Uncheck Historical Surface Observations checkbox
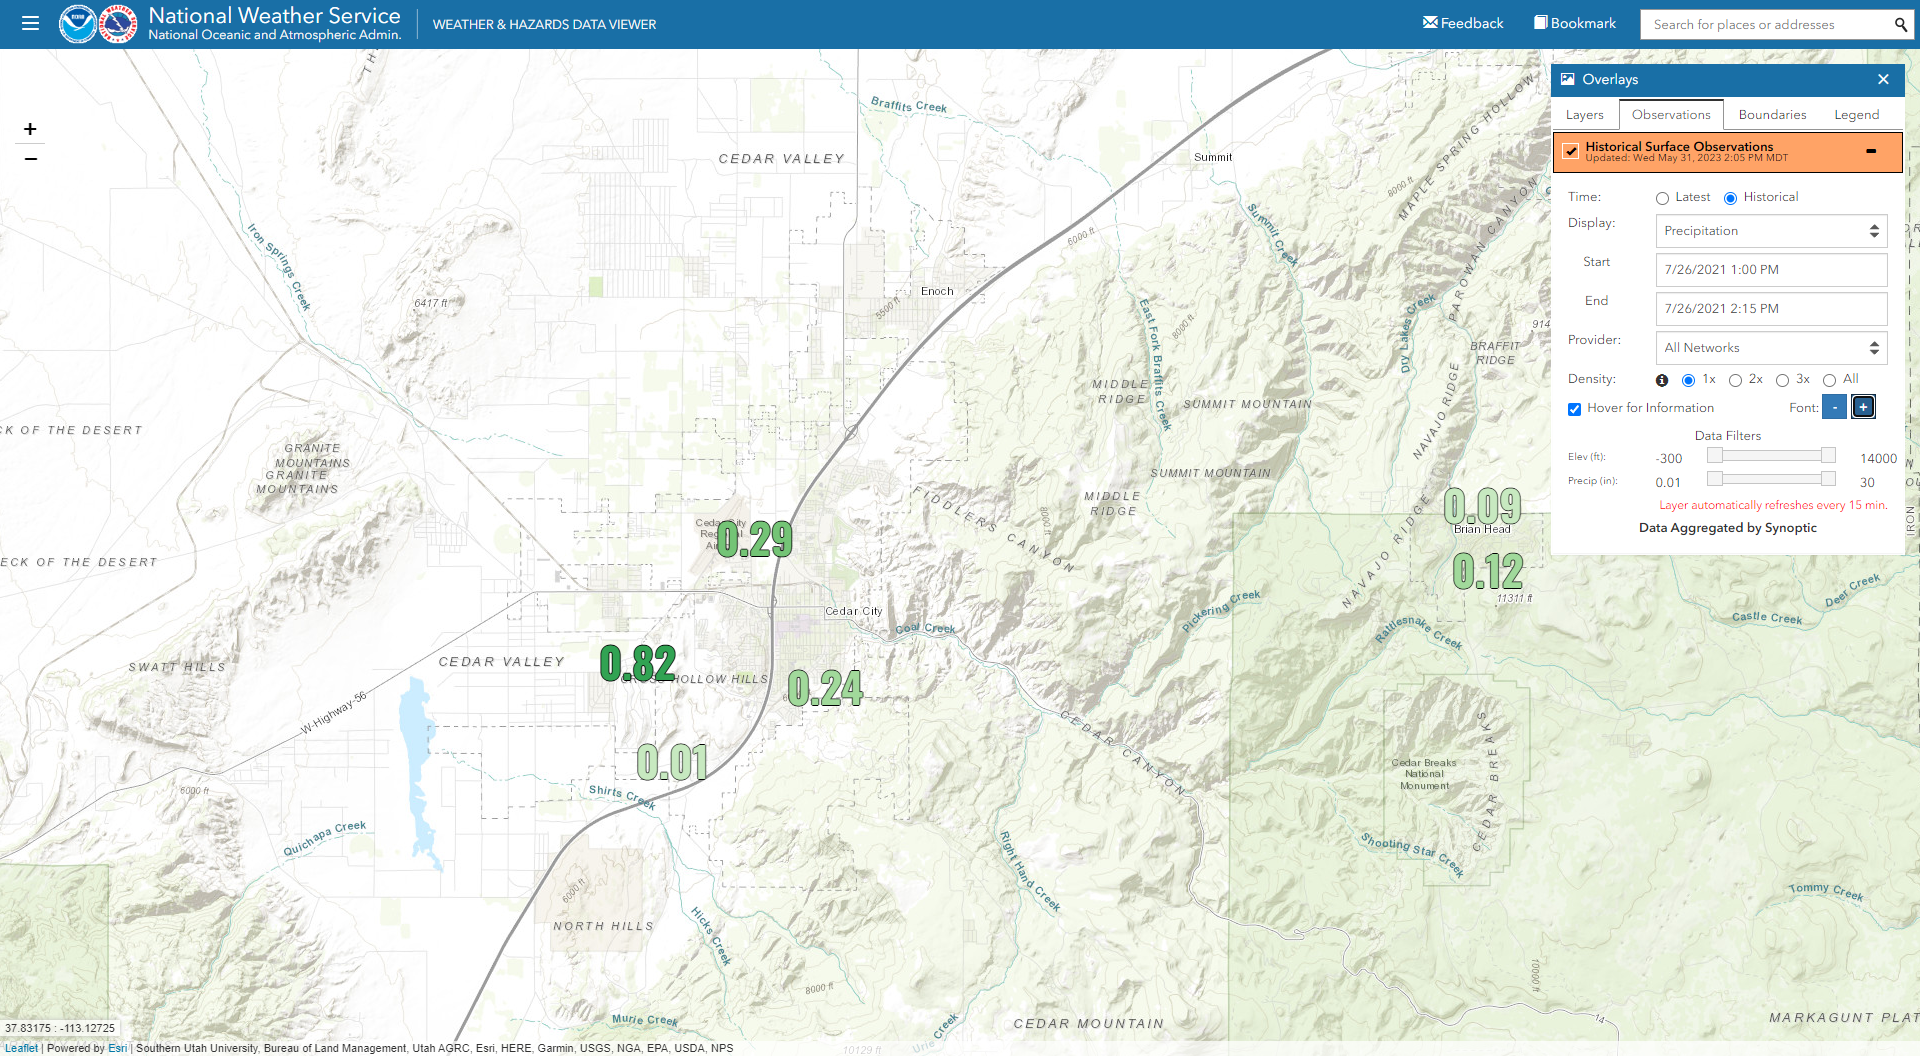1920x1056 pixels. (x=1571, y=151)
